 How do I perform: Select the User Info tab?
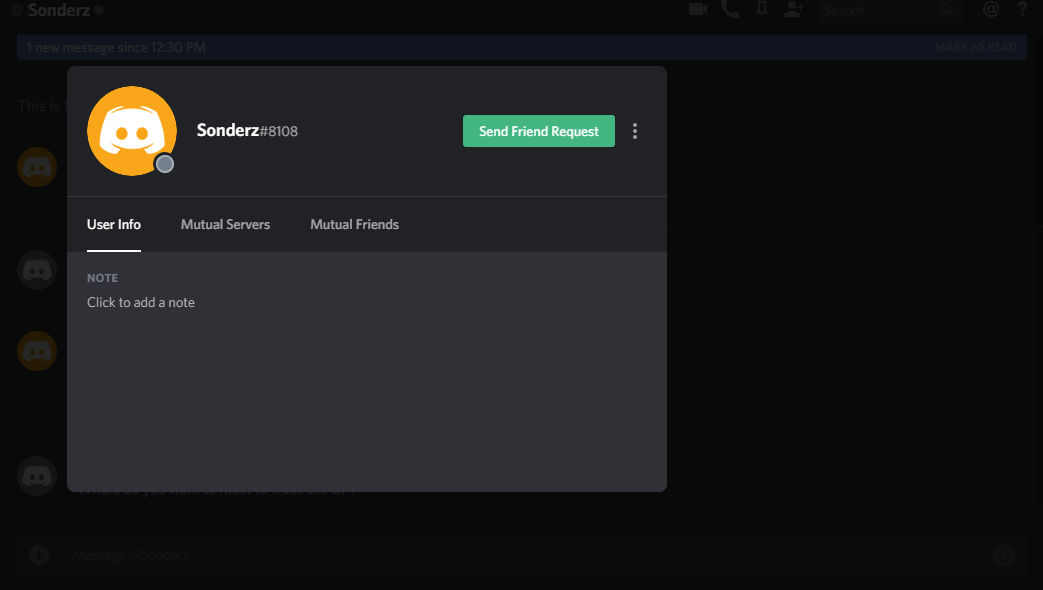tap(114, 224)
